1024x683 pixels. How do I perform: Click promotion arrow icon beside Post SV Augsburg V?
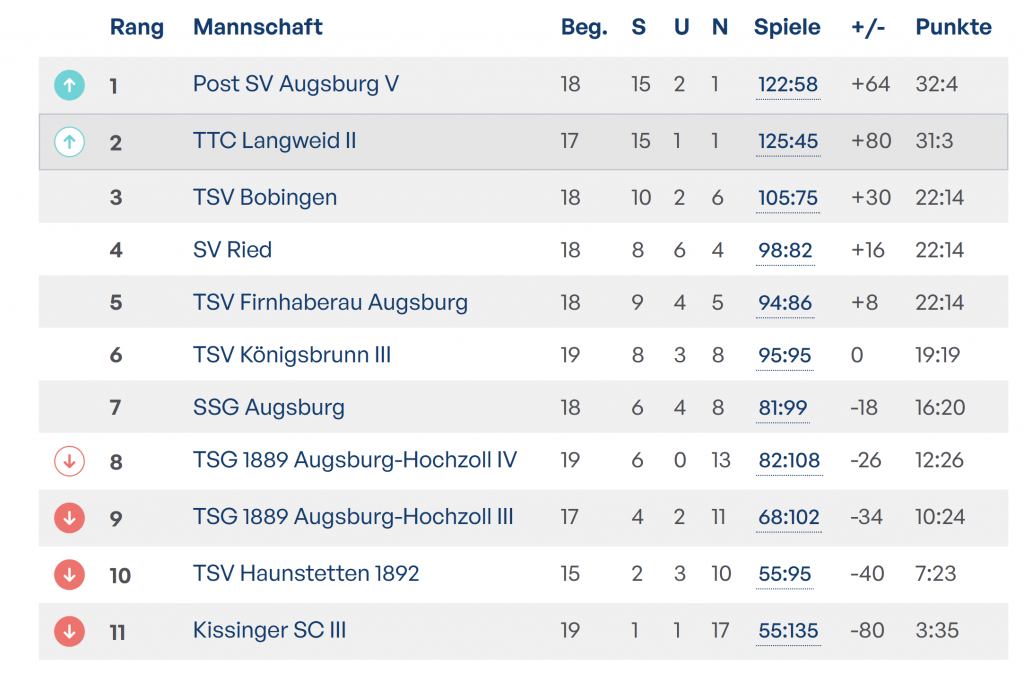coord(69,85)
